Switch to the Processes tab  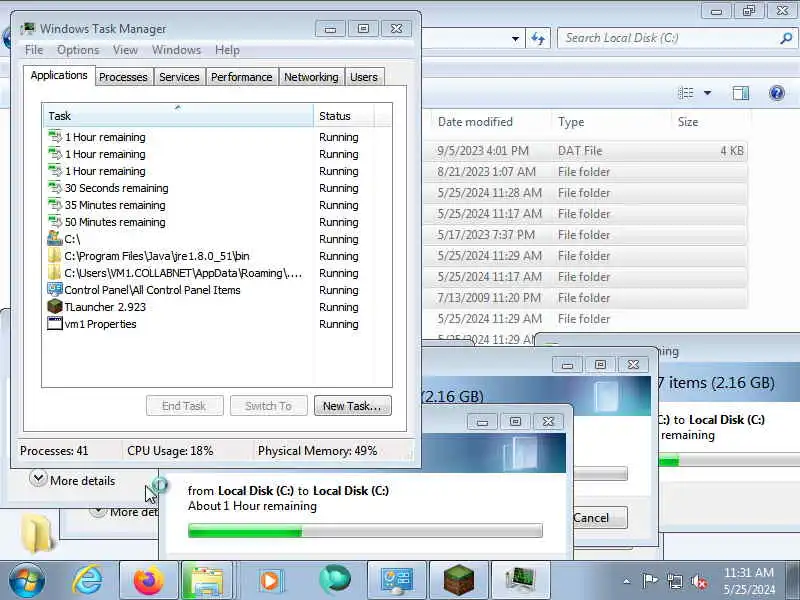[123, 77]
